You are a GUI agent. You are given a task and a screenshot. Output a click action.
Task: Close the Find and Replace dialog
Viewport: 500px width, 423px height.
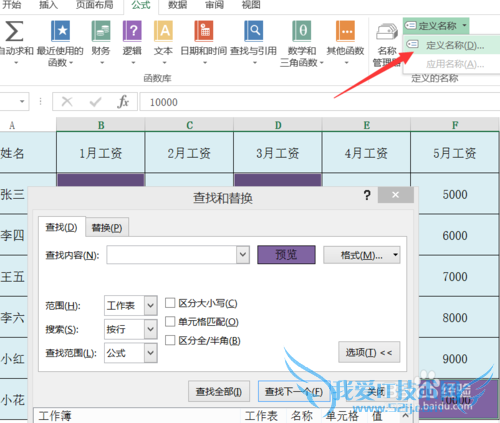coord(396,195)
